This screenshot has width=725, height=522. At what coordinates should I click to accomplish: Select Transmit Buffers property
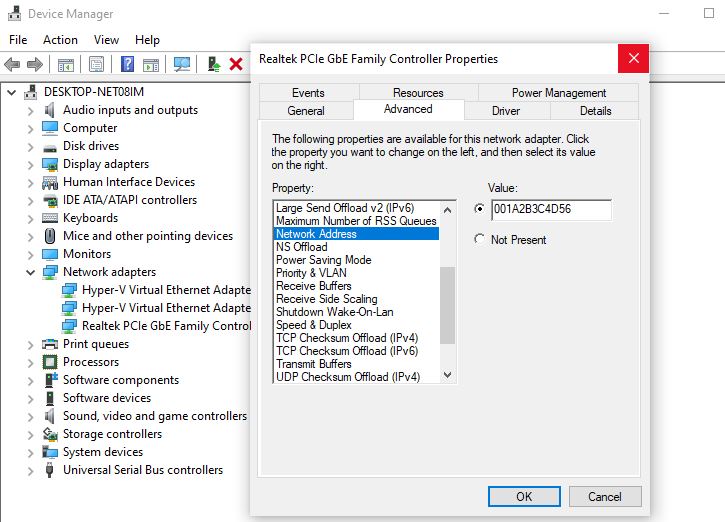coord(314,364)
